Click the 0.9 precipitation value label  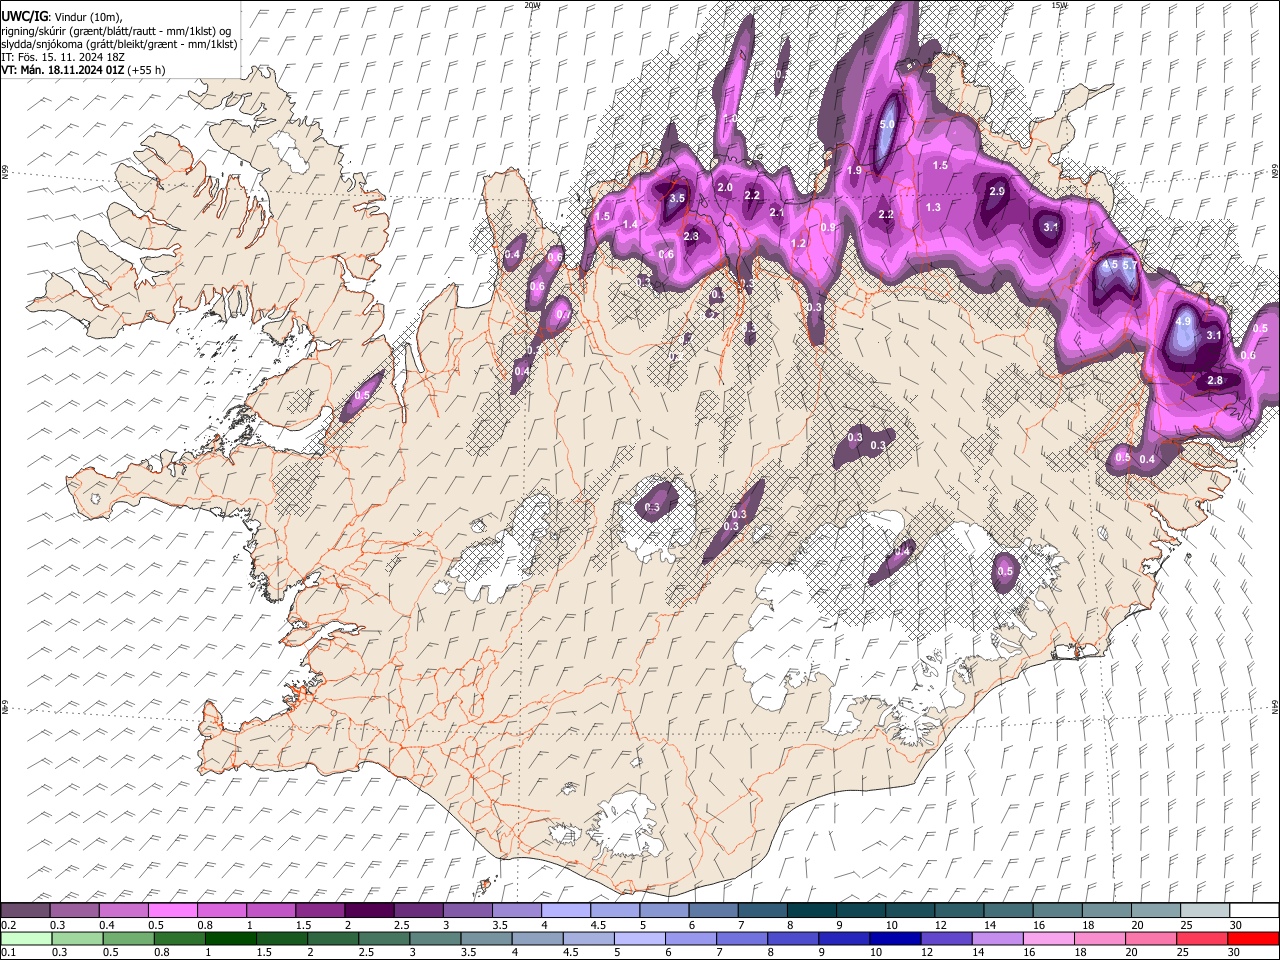(828, 227)
